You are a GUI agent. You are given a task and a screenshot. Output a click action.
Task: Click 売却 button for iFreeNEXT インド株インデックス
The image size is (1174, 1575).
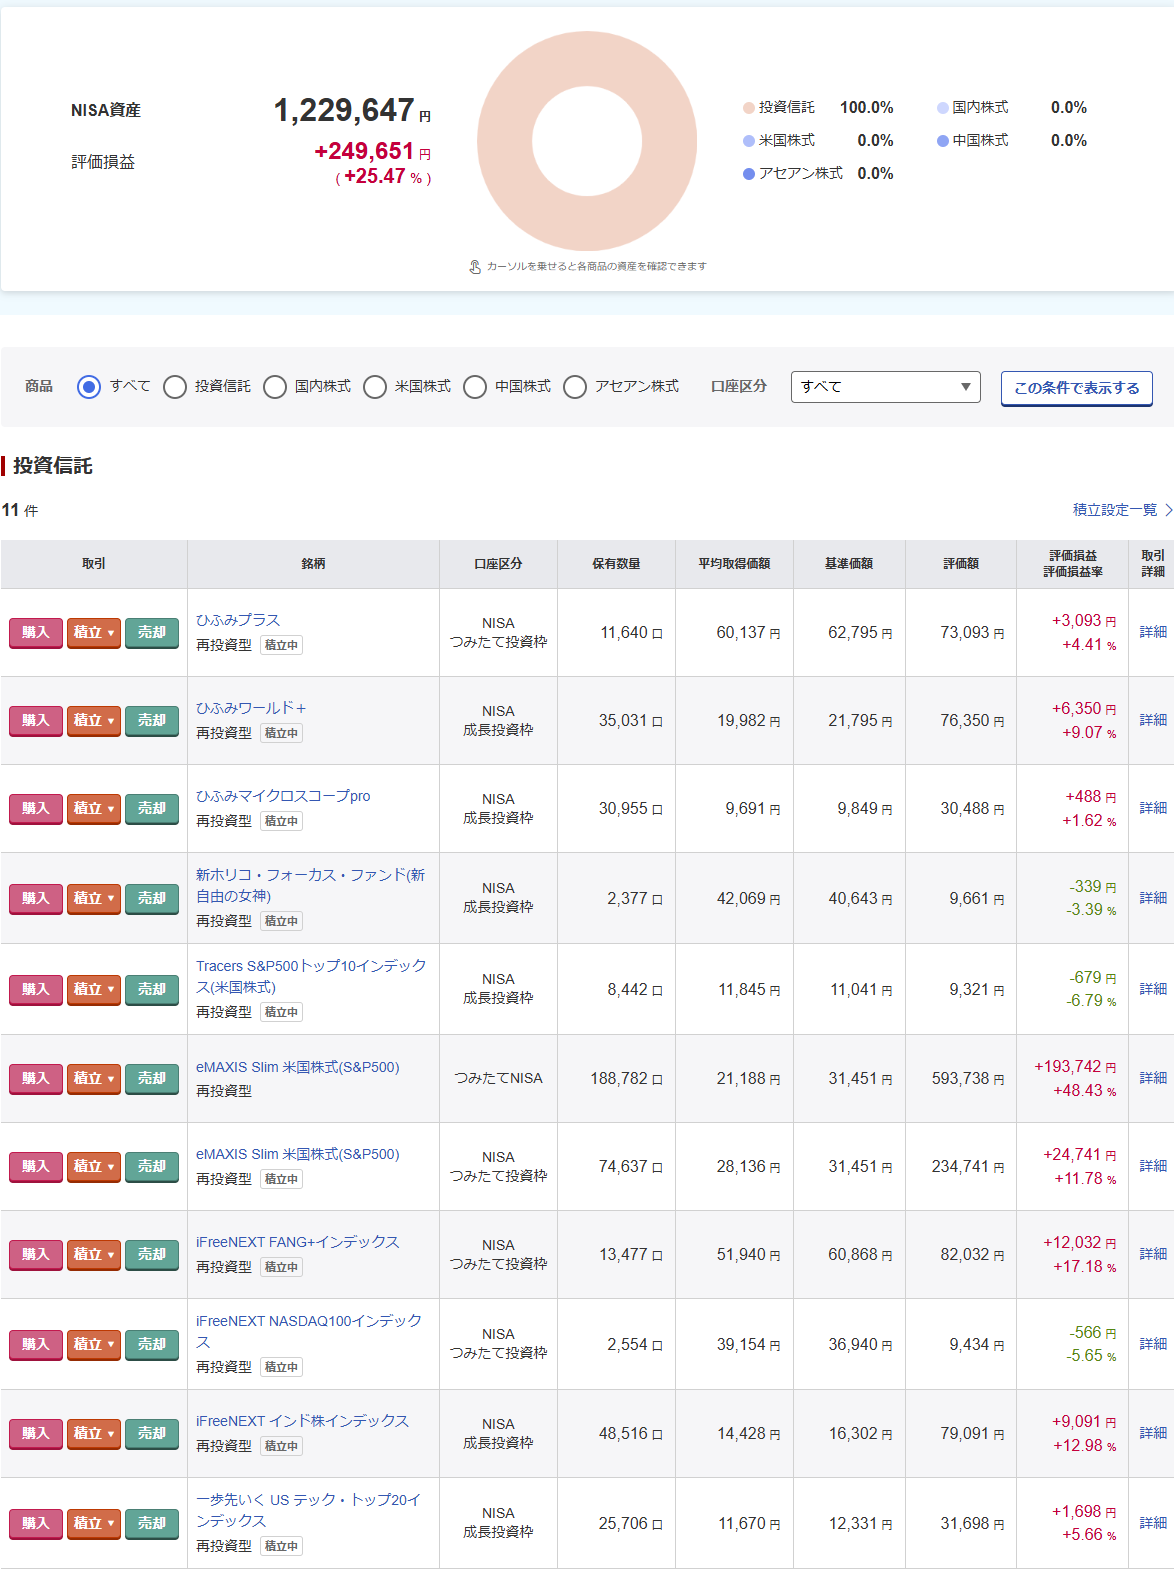pos(151,1433)
